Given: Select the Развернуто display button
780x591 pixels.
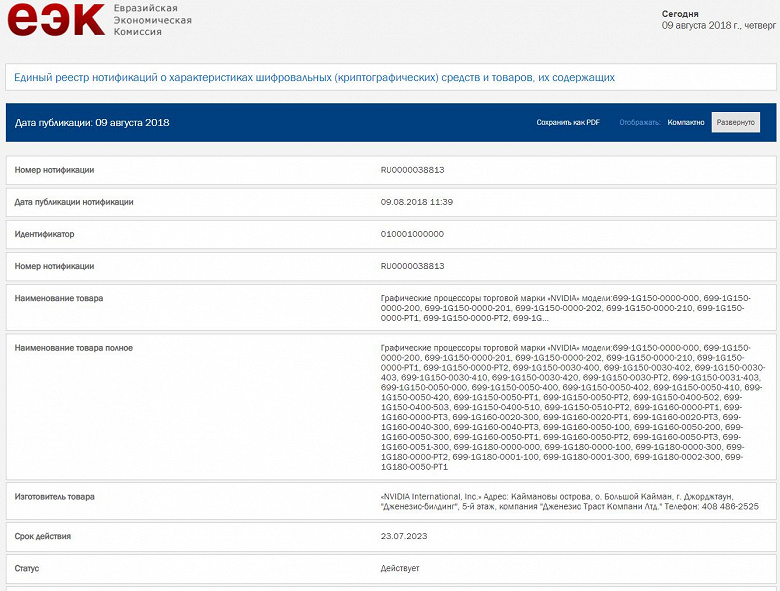Looking at the screenshot, I should (x=735, y=122).
